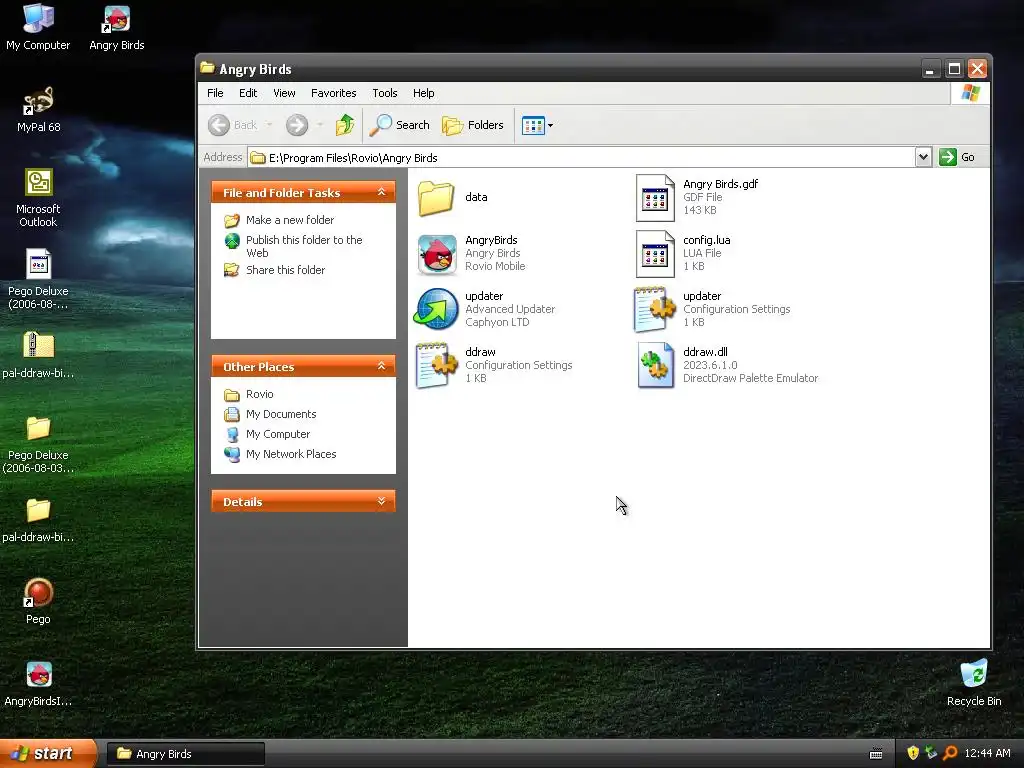Click the 12:44 AM clock
The height and width of the screenshot is (768, 1024).
987,754
